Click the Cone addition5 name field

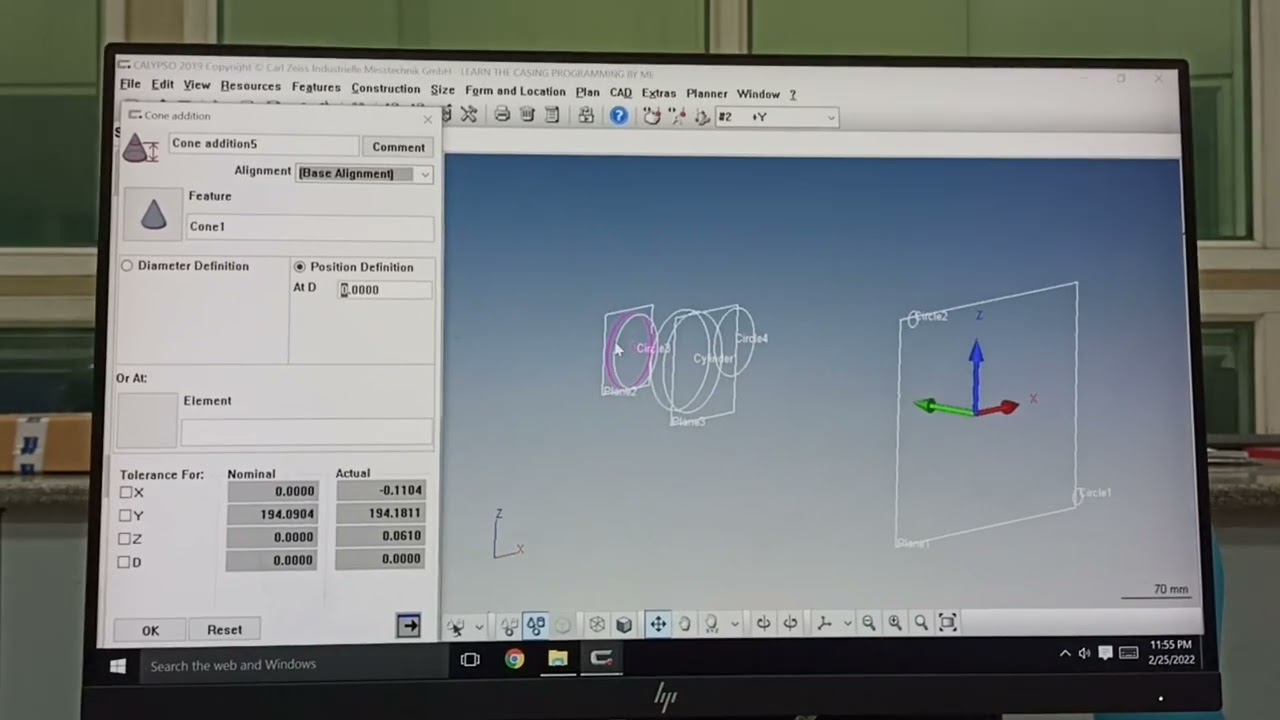(262, 144)
